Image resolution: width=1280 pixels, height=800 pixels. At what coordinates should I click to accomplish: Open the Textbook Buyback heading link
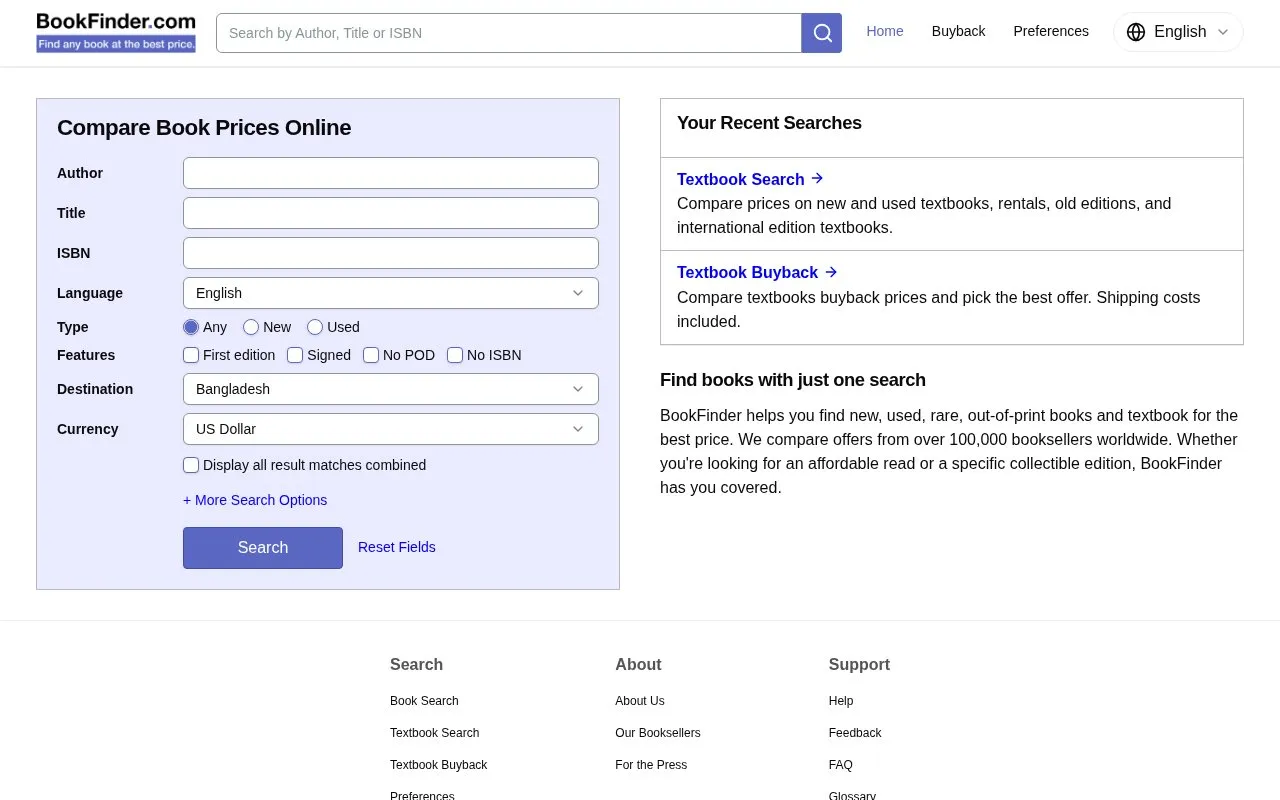click(x=748, y=272)
